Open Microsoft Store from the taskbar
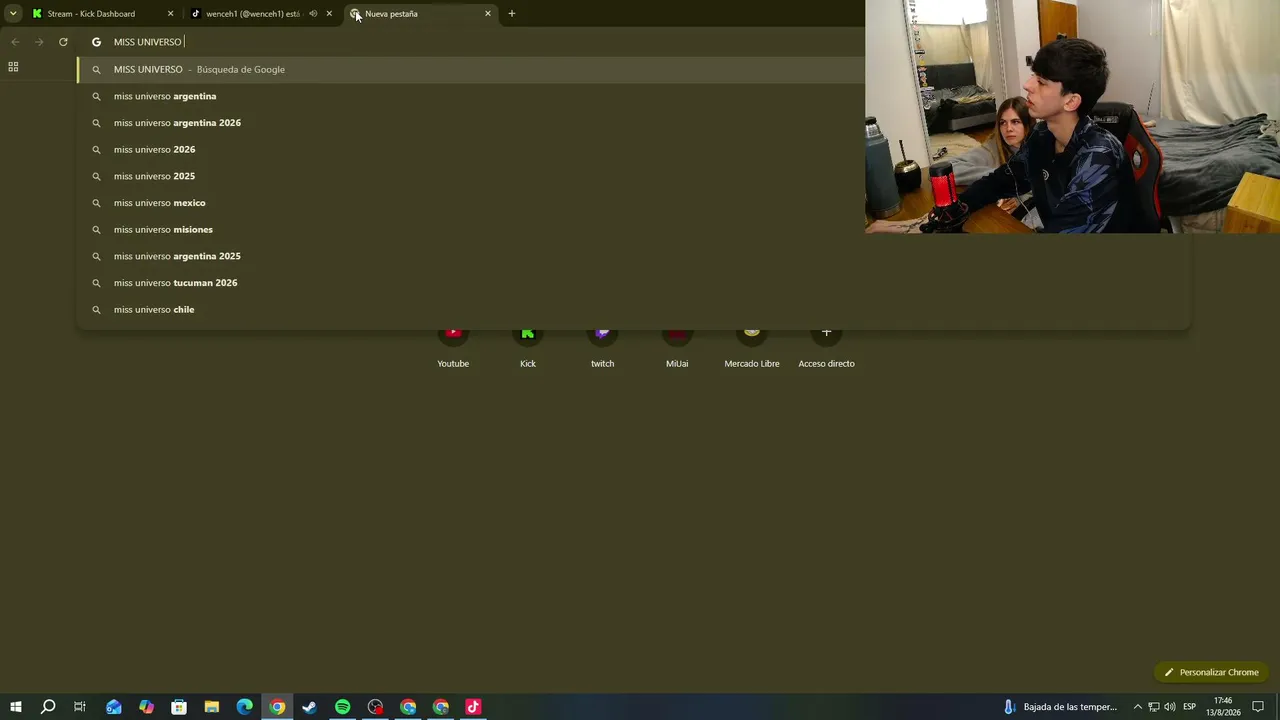 pos(179,707)
